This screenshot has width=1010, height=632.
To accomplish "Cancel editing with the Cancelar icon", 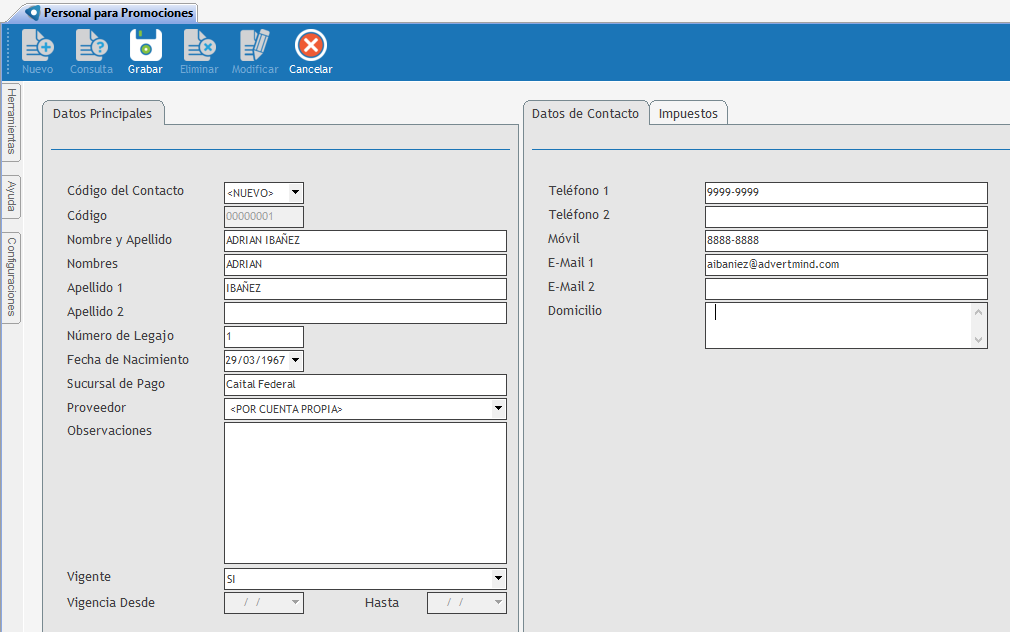I will pos(311,47).
